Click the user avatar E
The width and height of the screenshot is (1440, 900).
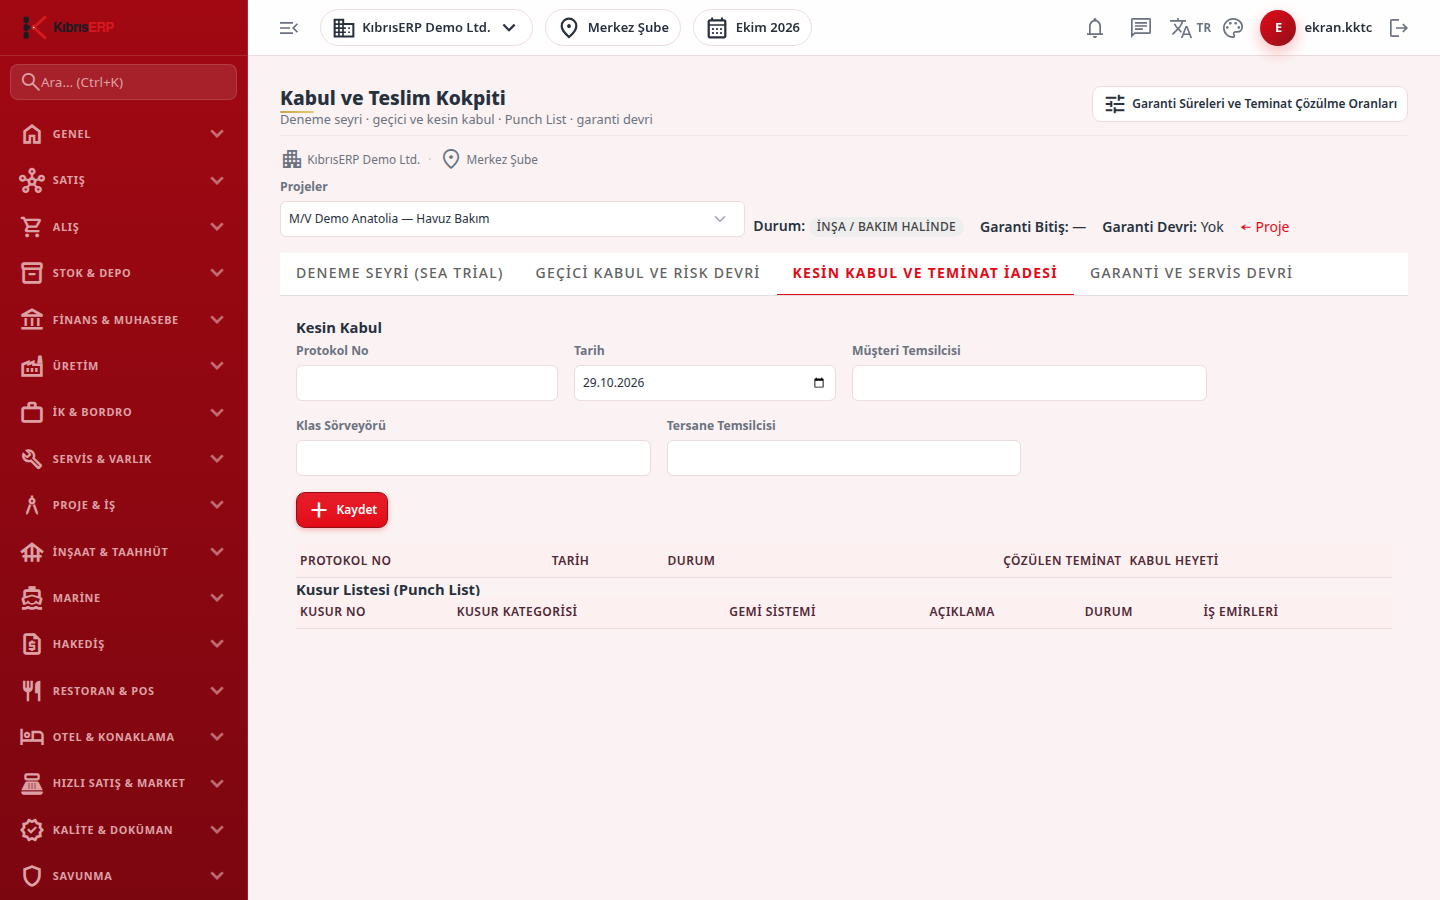pyautogui.click(x=1278, y=28)
